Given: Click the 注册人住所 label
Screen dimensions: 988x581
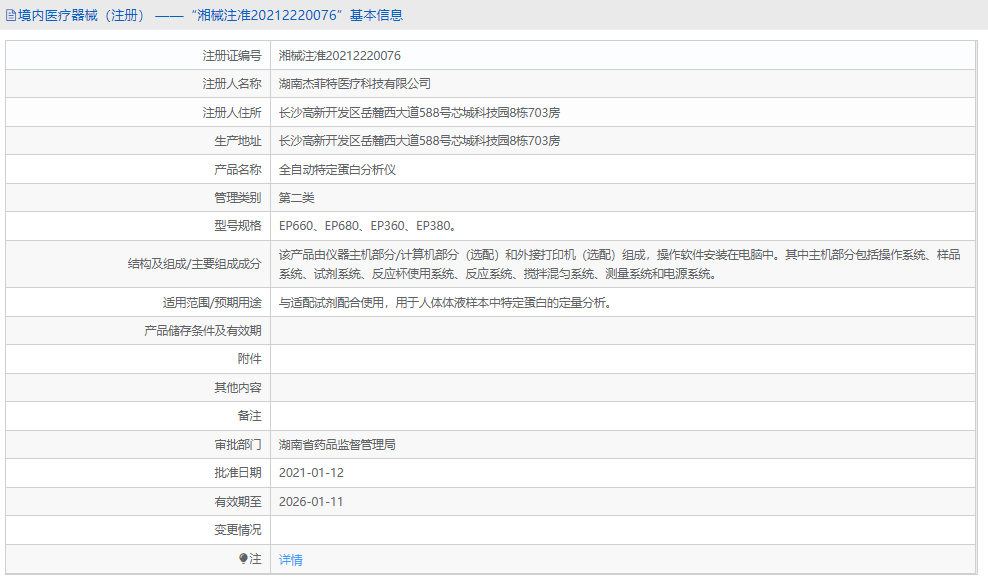Looking at the screenshot, I should coord(231,113).
